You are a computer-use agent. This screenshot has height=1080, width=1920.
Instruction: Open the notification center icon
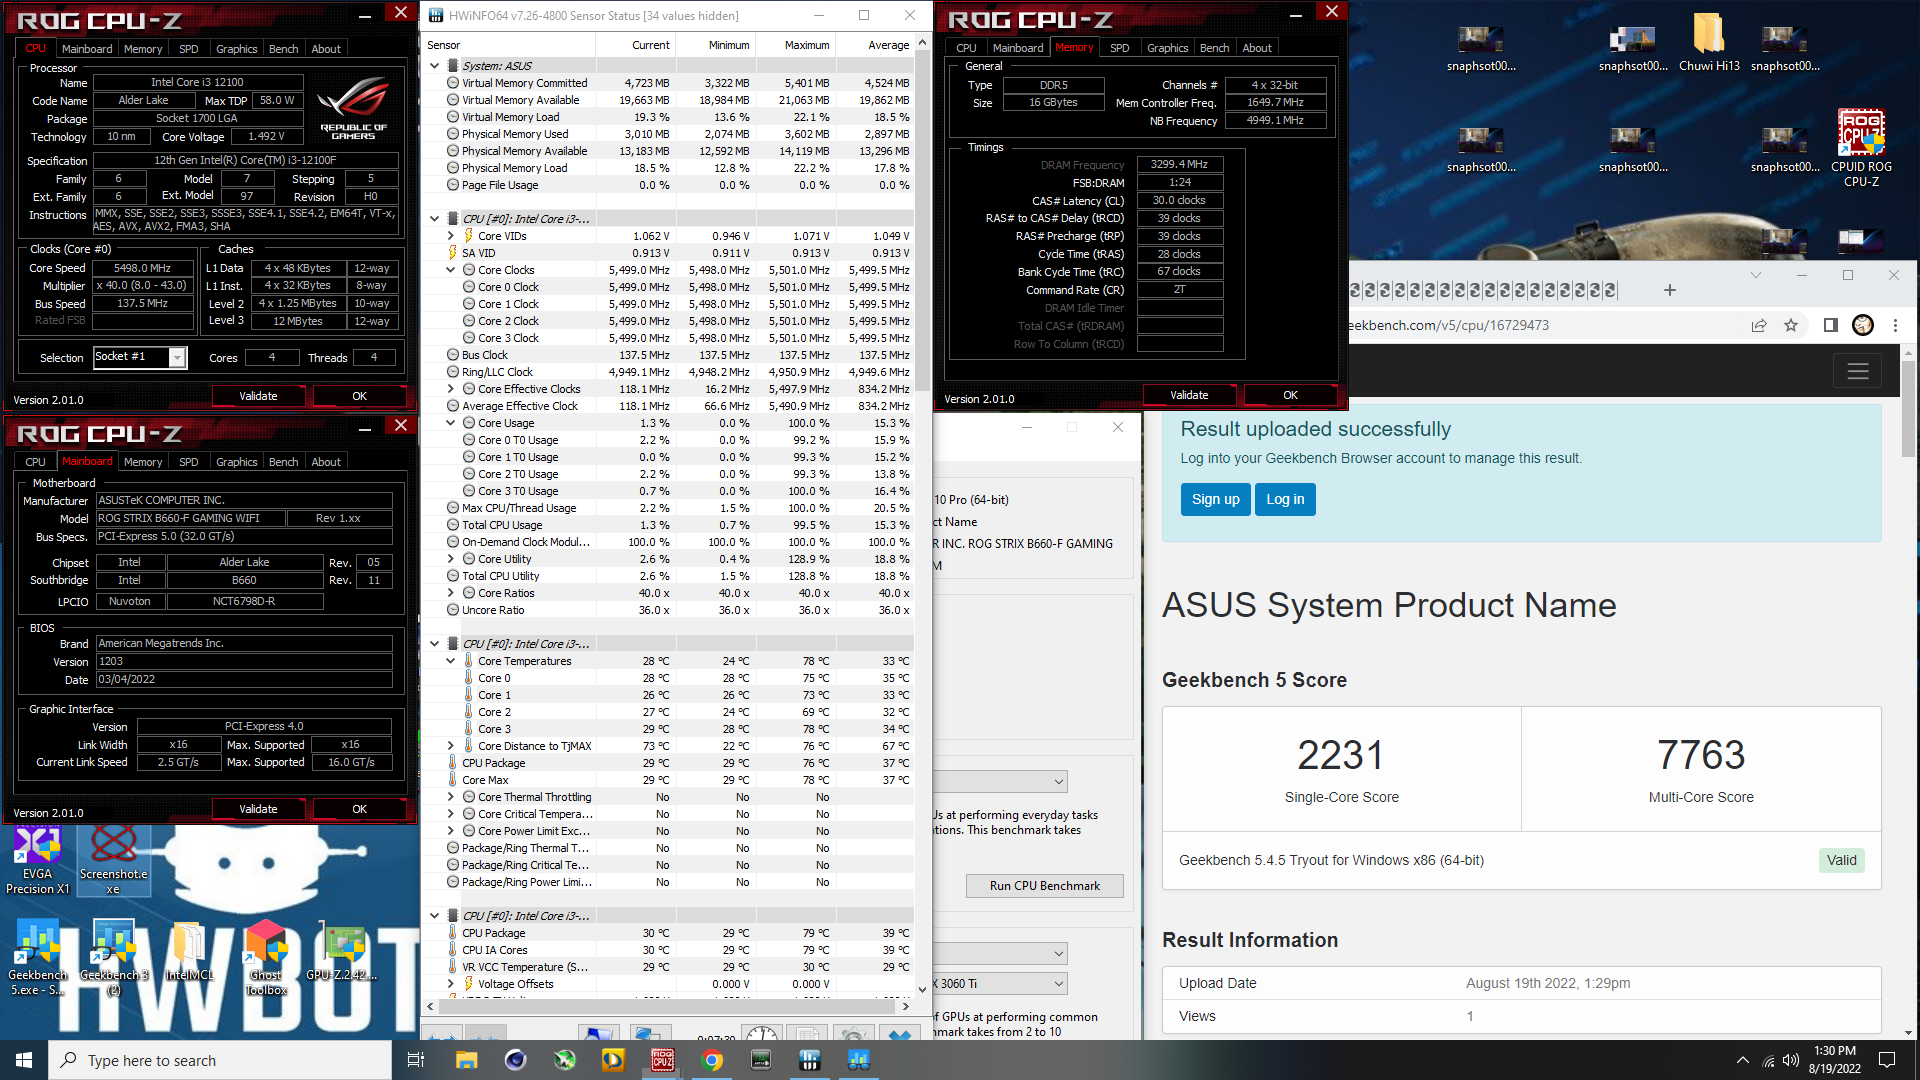point(1887,1060)
